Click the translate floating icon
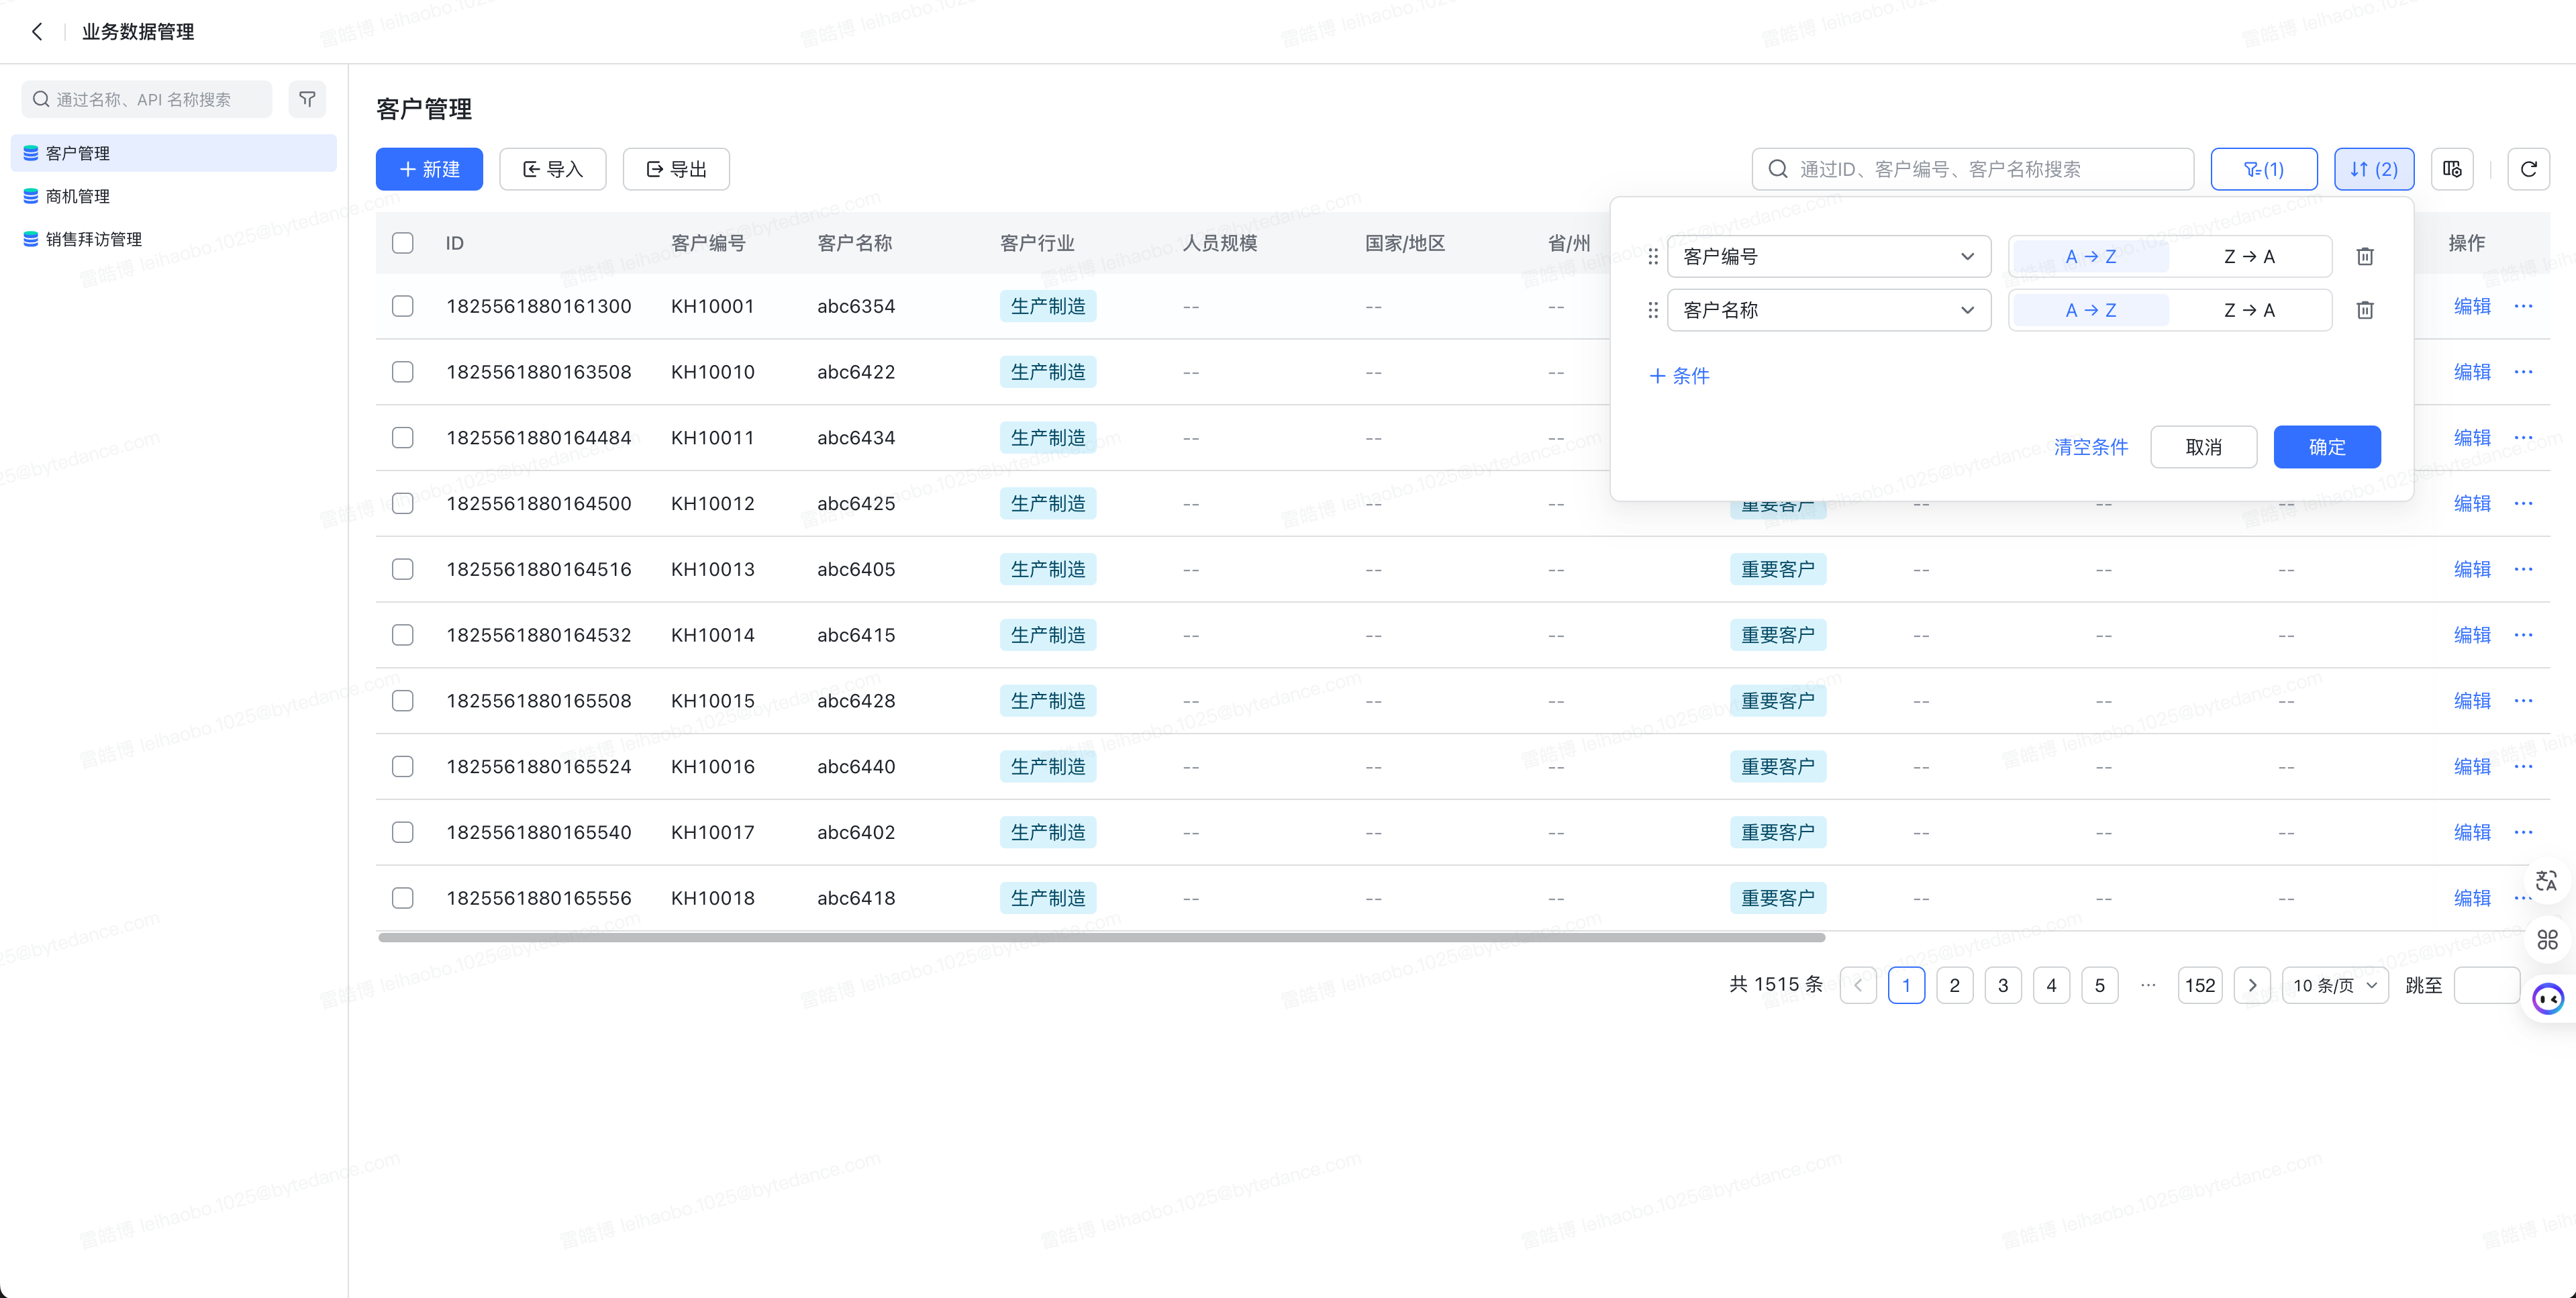 point(2546,881)
